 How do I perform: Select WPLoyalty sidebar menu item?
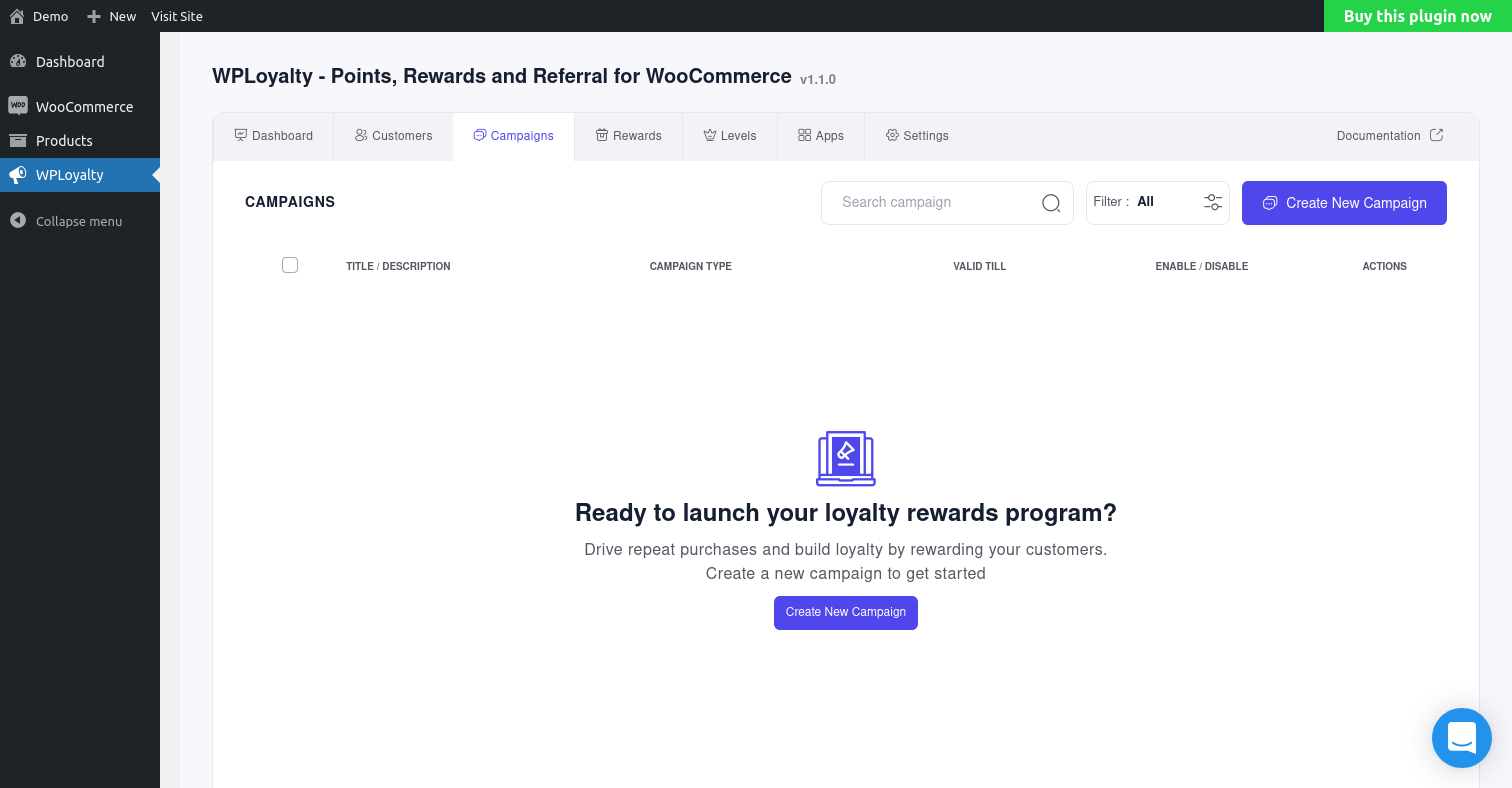tap(80, 175)
